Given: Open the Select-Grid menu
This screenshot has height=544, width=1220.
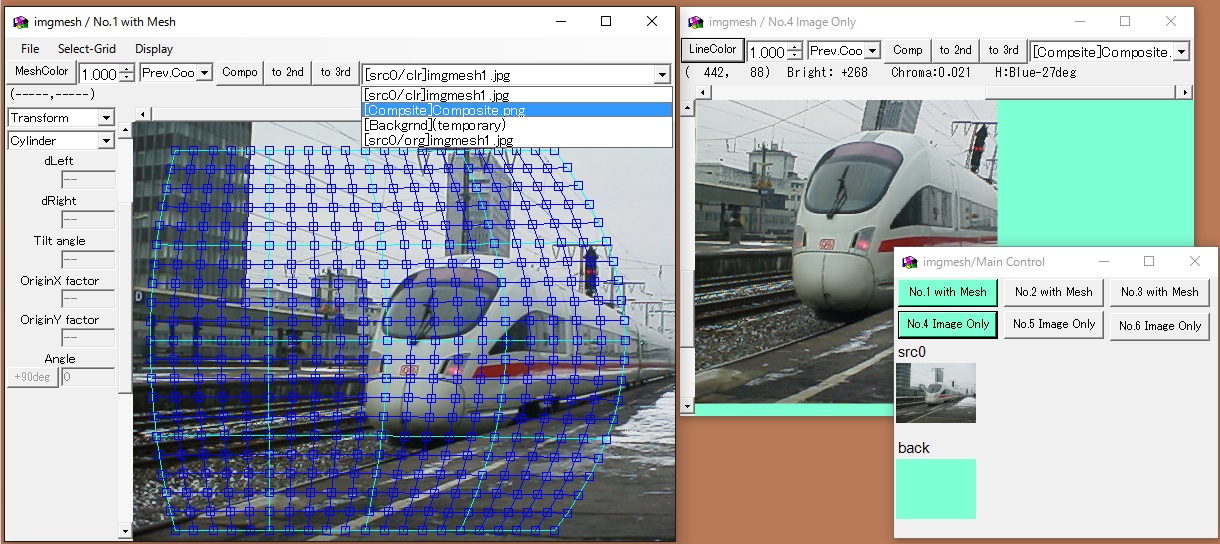Looking at the screenshot, I should [x=87, y=48].
